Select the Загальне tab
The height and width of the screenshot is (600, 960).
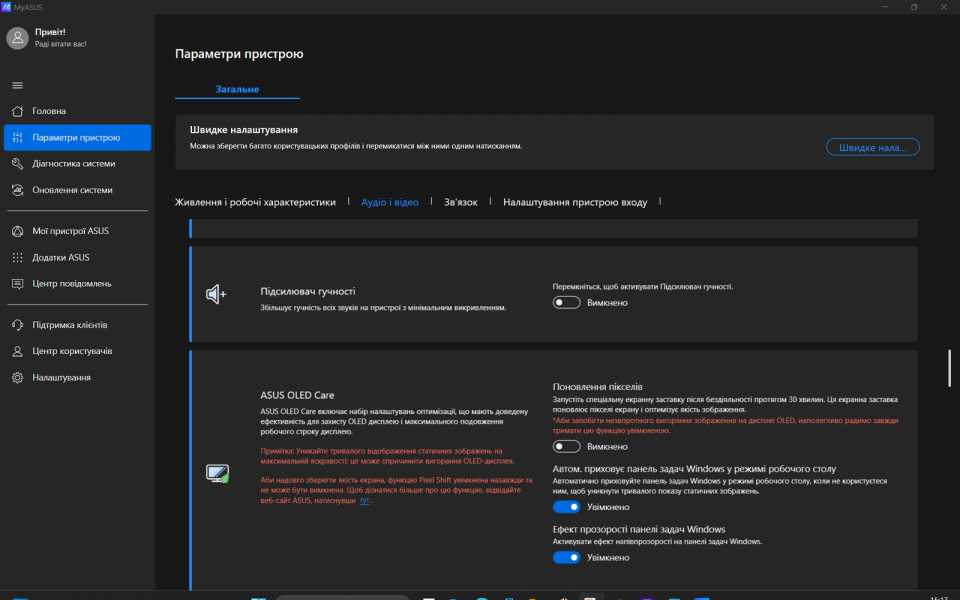(237, 89)
